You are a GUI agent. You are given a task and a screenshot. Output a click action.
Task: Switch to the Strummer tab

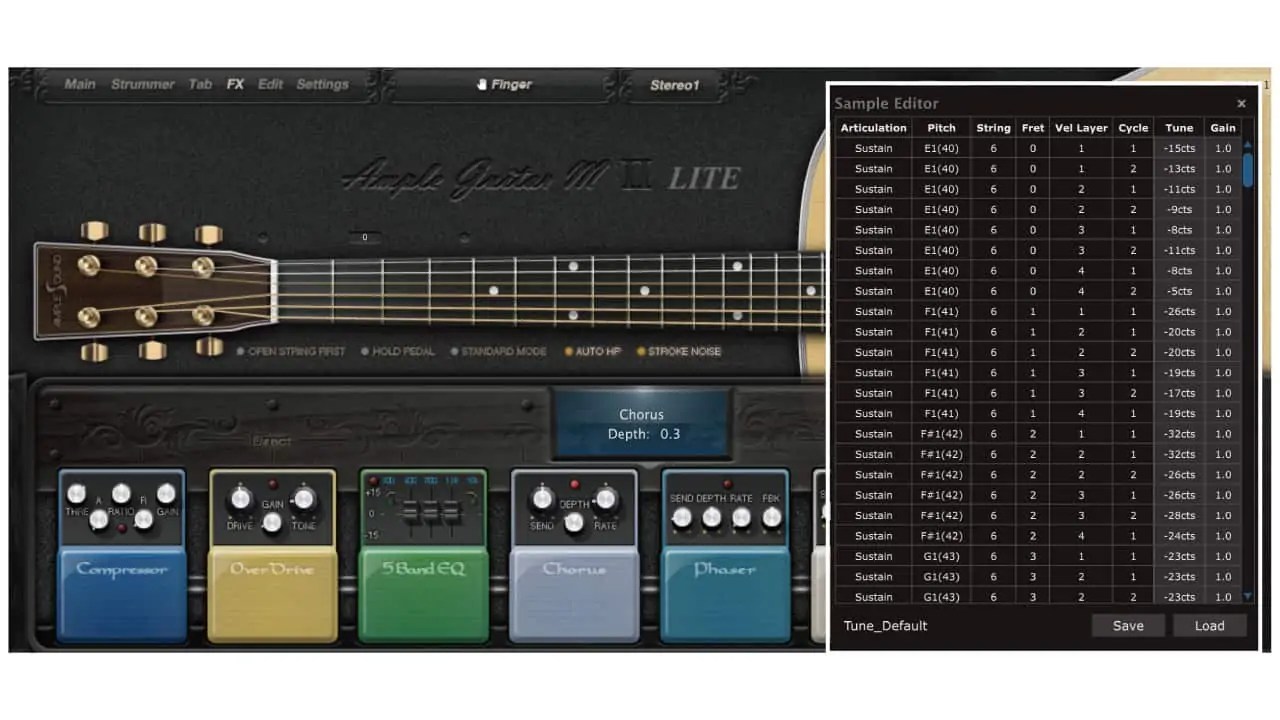pos(143,85)
